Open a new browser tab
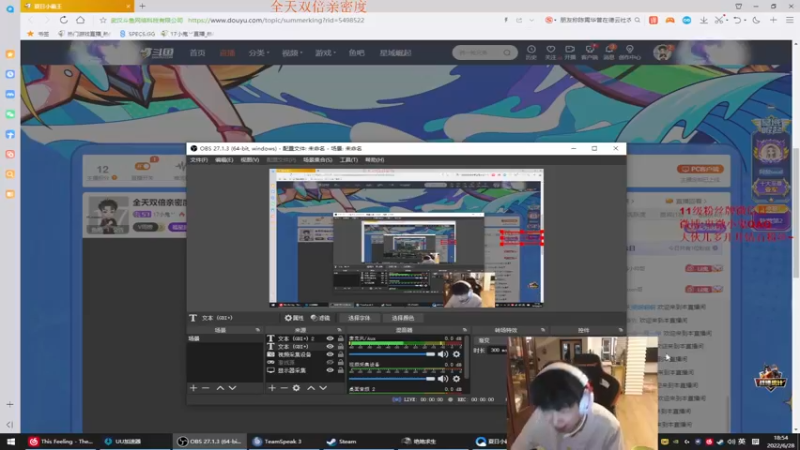 point(142,6)
